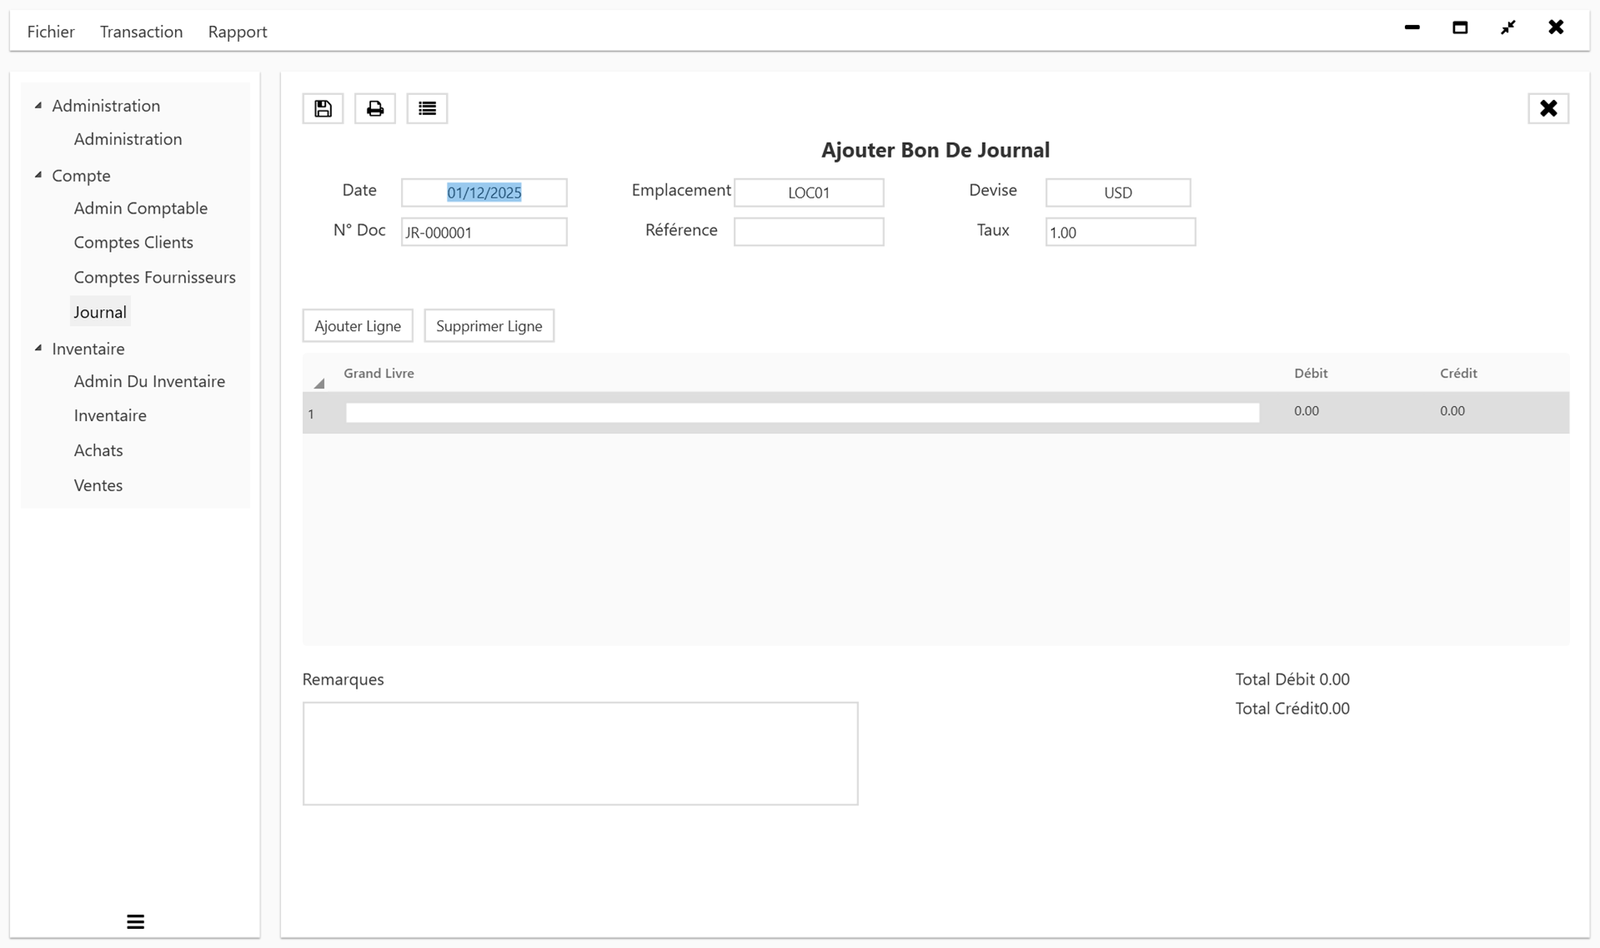Save the journal voucher with the disk icon
The height and width of the screenshot is (948, 1600).
(x=322, y=108)
